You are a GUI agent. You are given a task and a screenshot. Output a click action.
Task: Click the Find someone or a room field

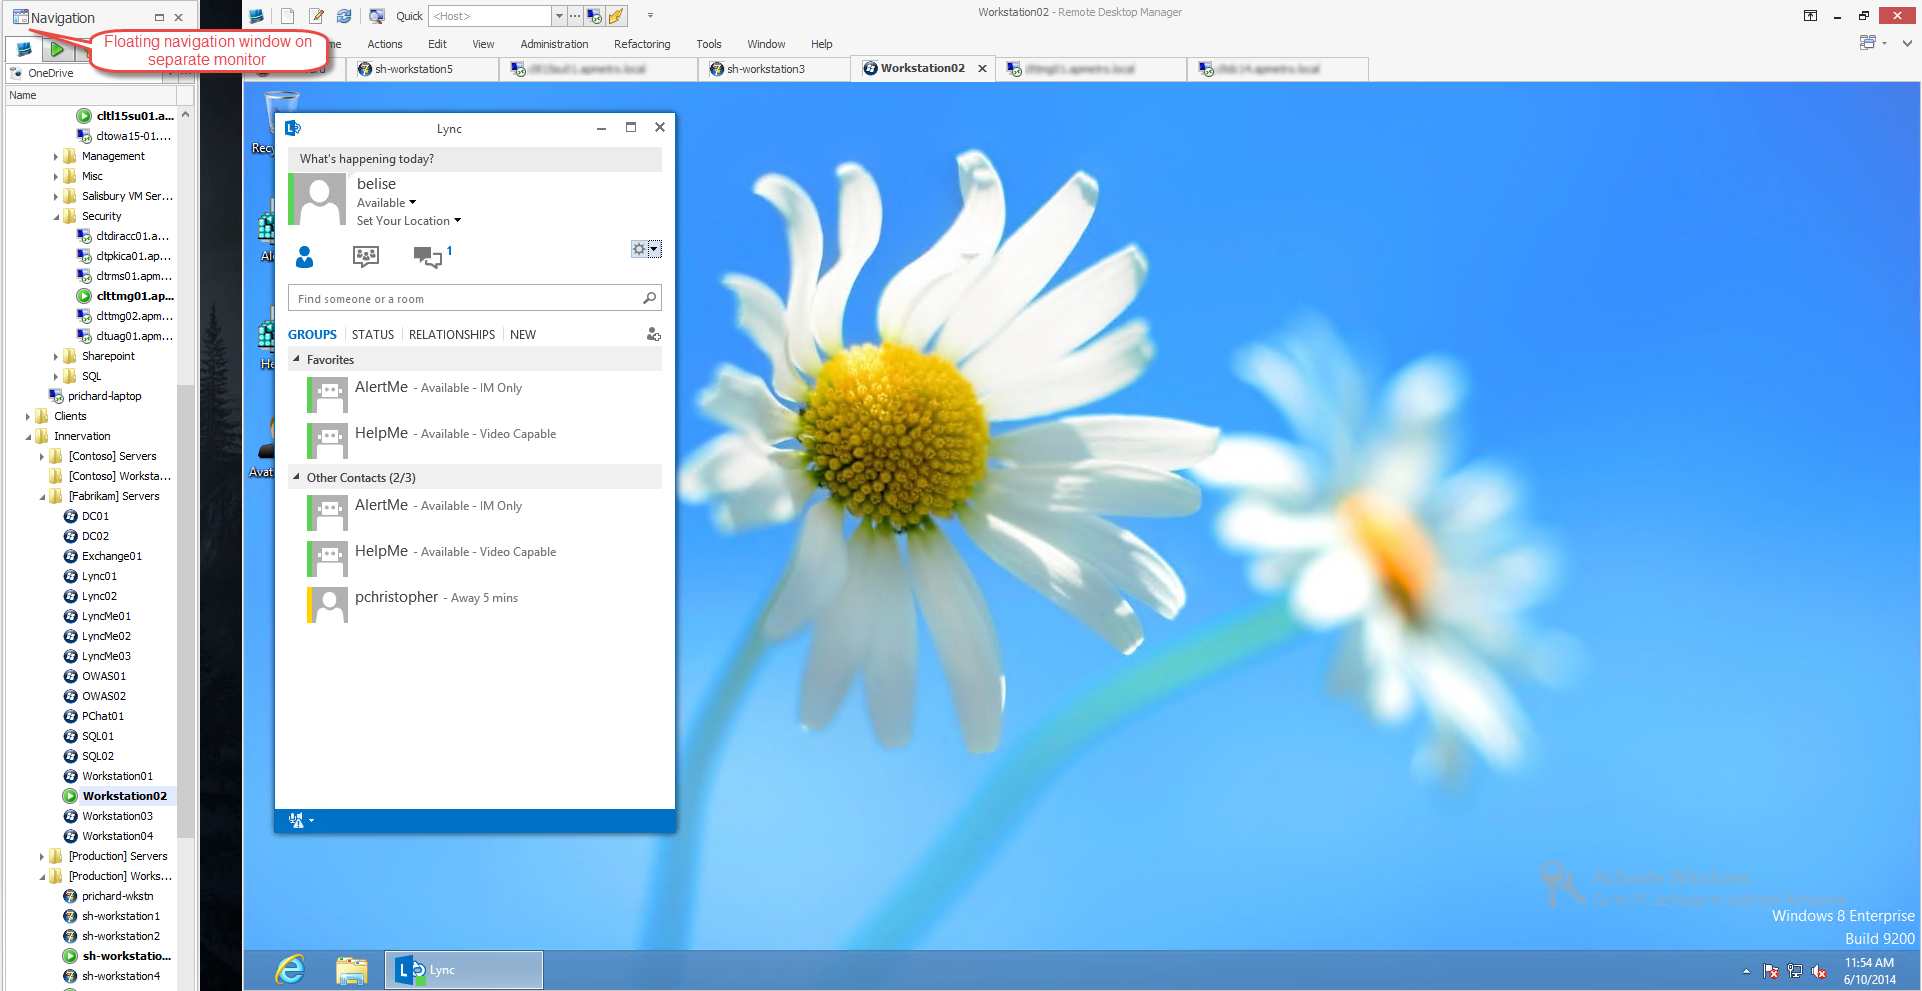pyautogui.click(x=465, y=299)
